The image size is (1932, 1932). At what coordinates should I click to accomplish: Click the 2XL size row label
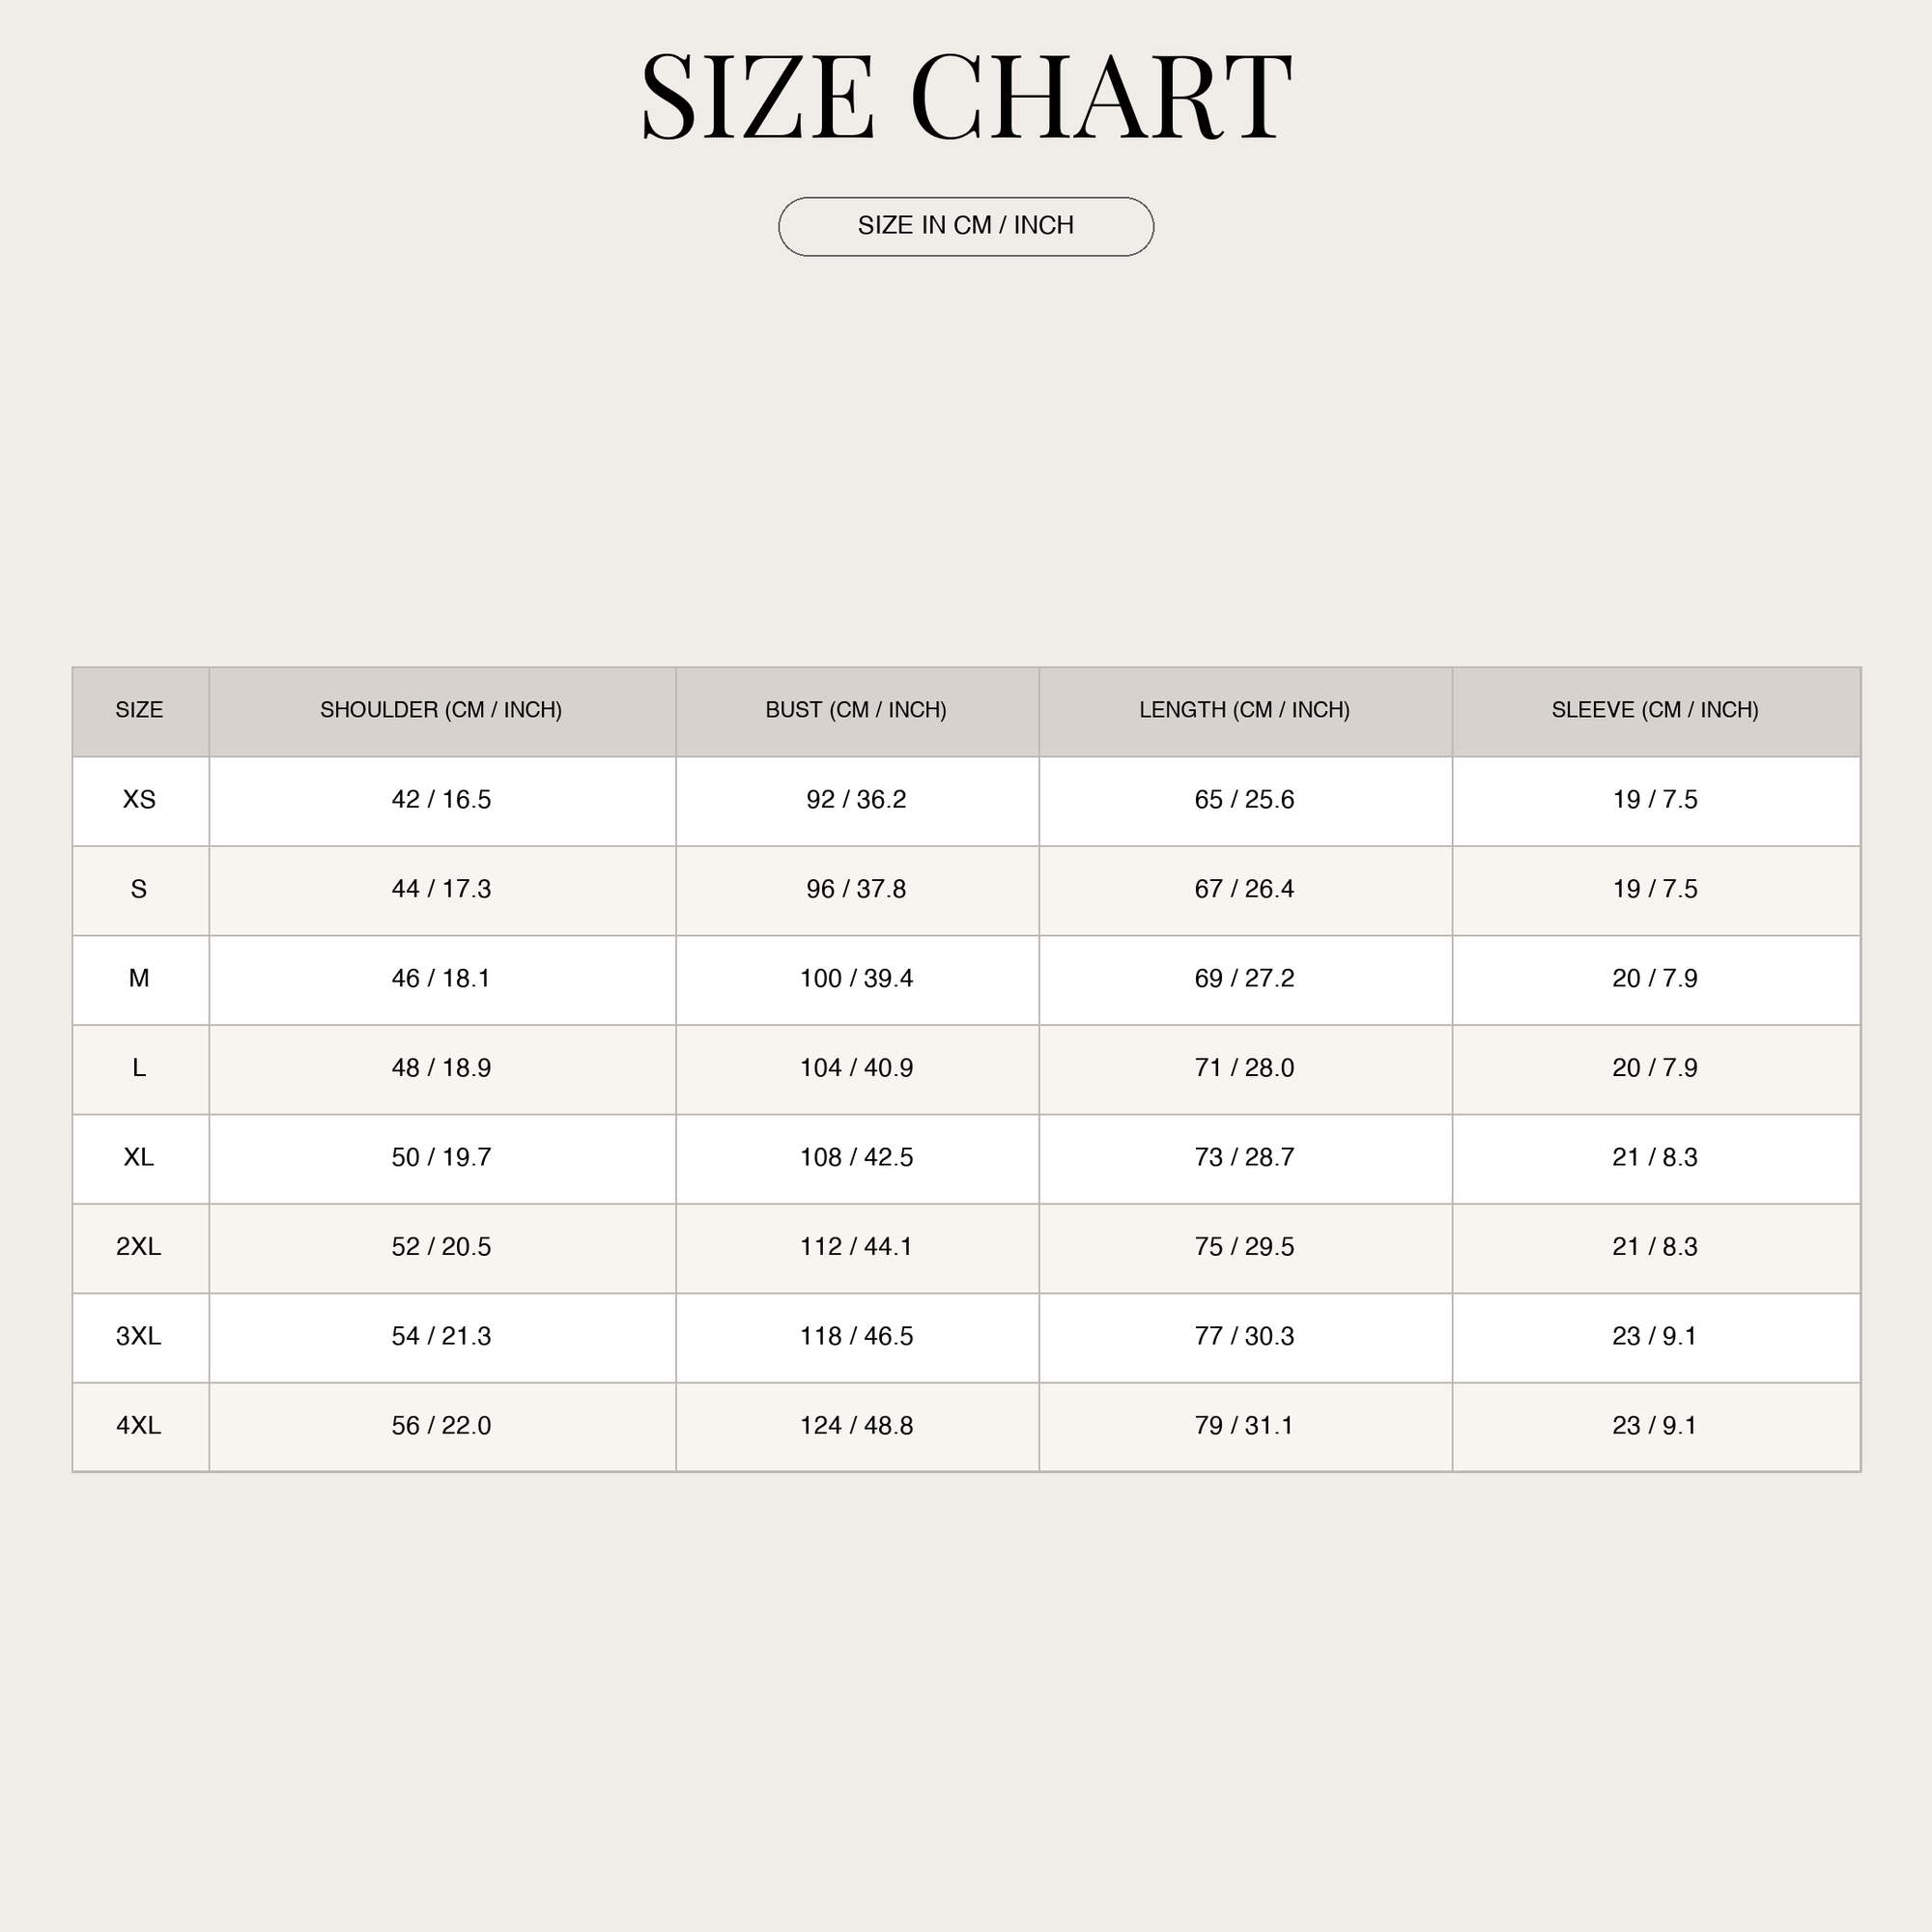click(139, 1247)
